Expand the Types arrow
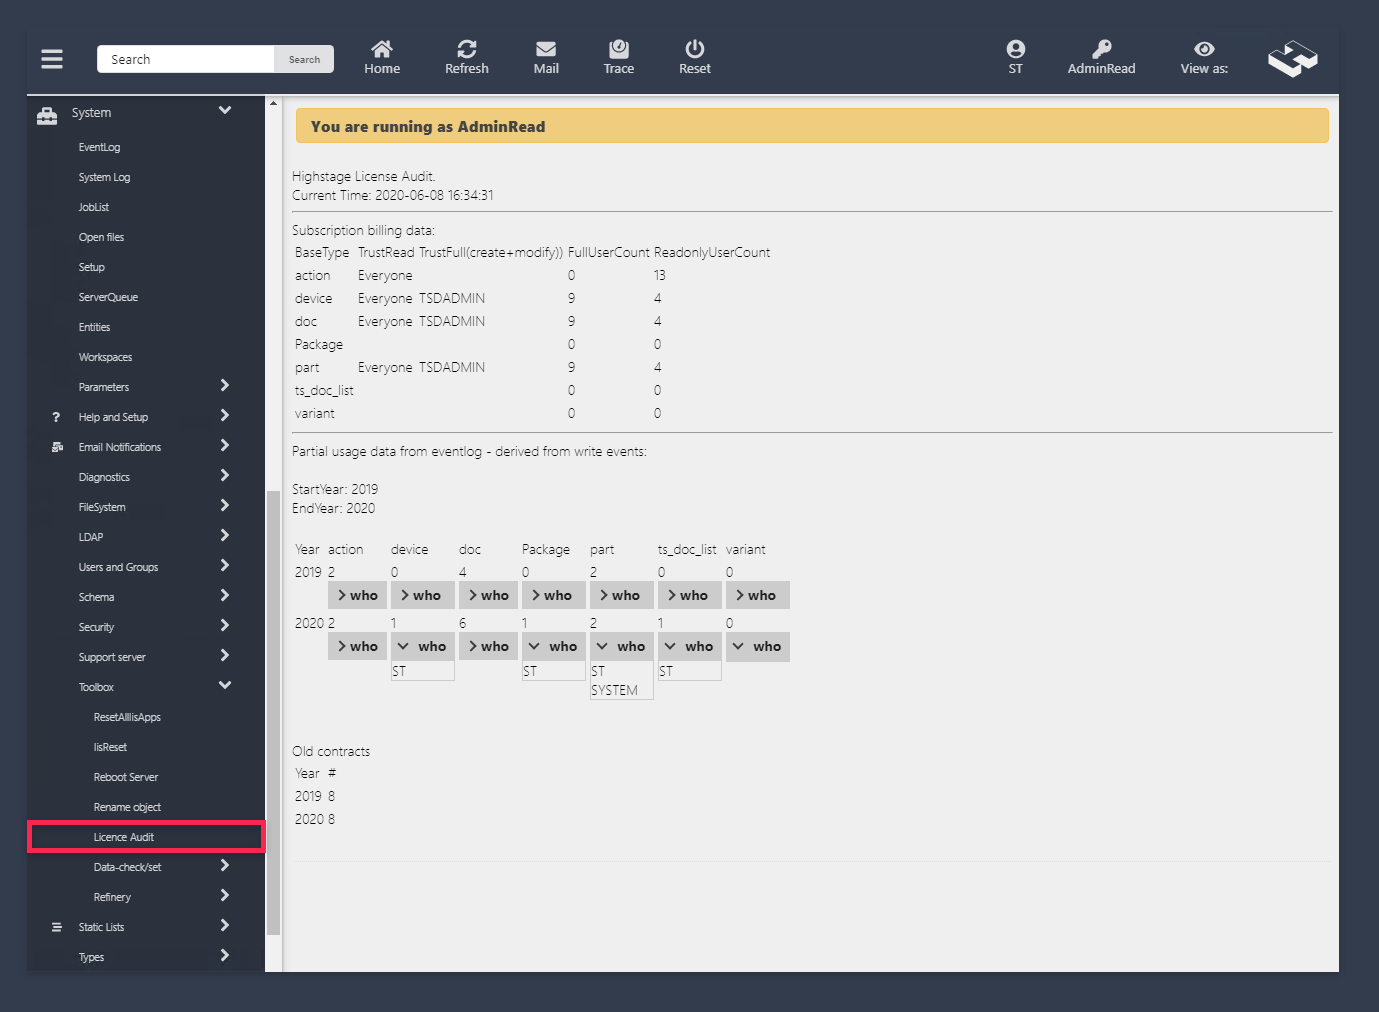Image resolution: width=1379 pixels, height=1012 pixels. (x=225, y=955)
